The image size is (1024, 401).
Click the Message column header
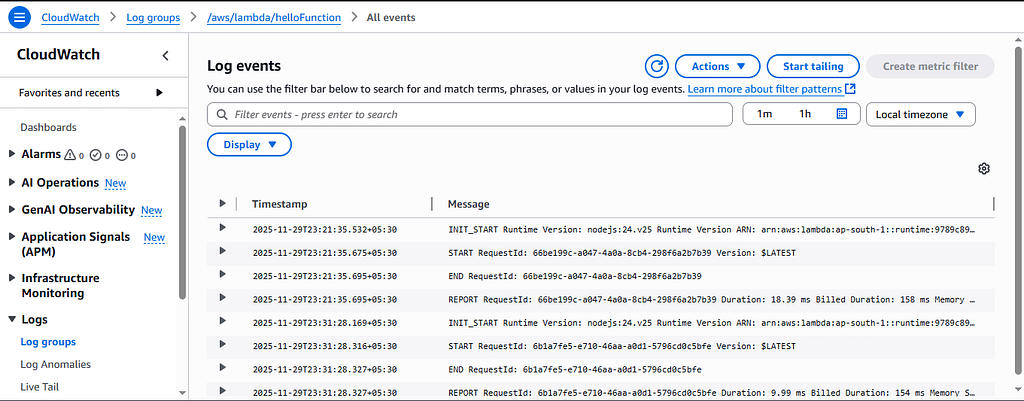(468, 204)
